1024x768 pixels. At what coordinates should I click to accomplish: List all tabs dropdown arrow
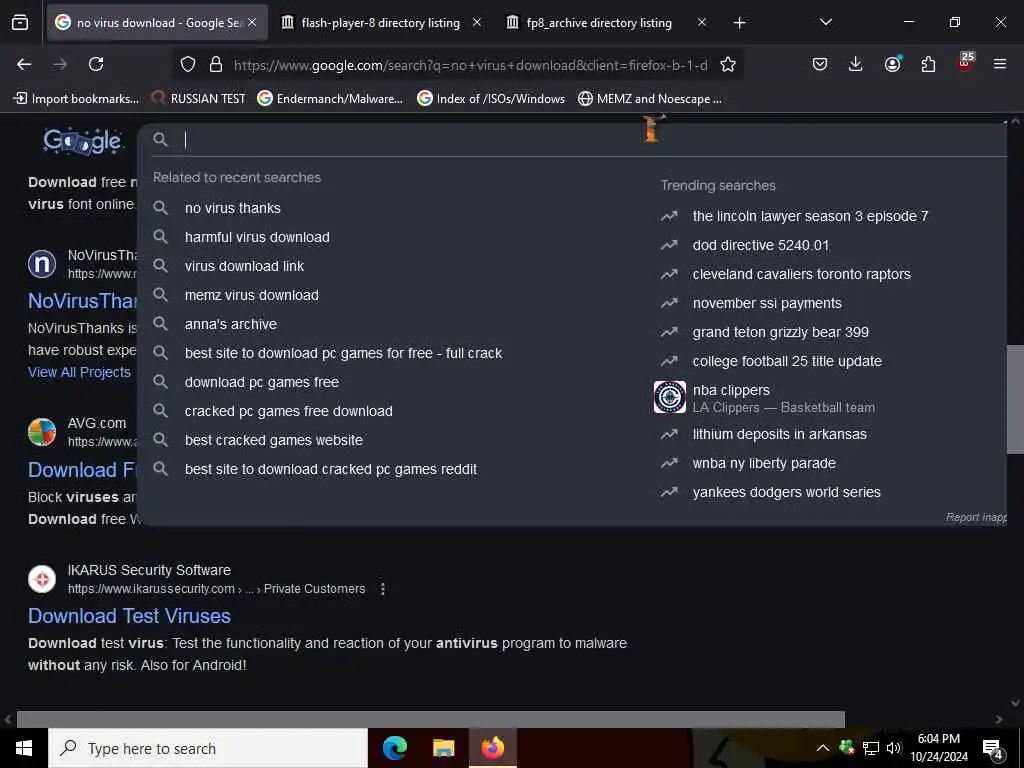click(825, 22)
